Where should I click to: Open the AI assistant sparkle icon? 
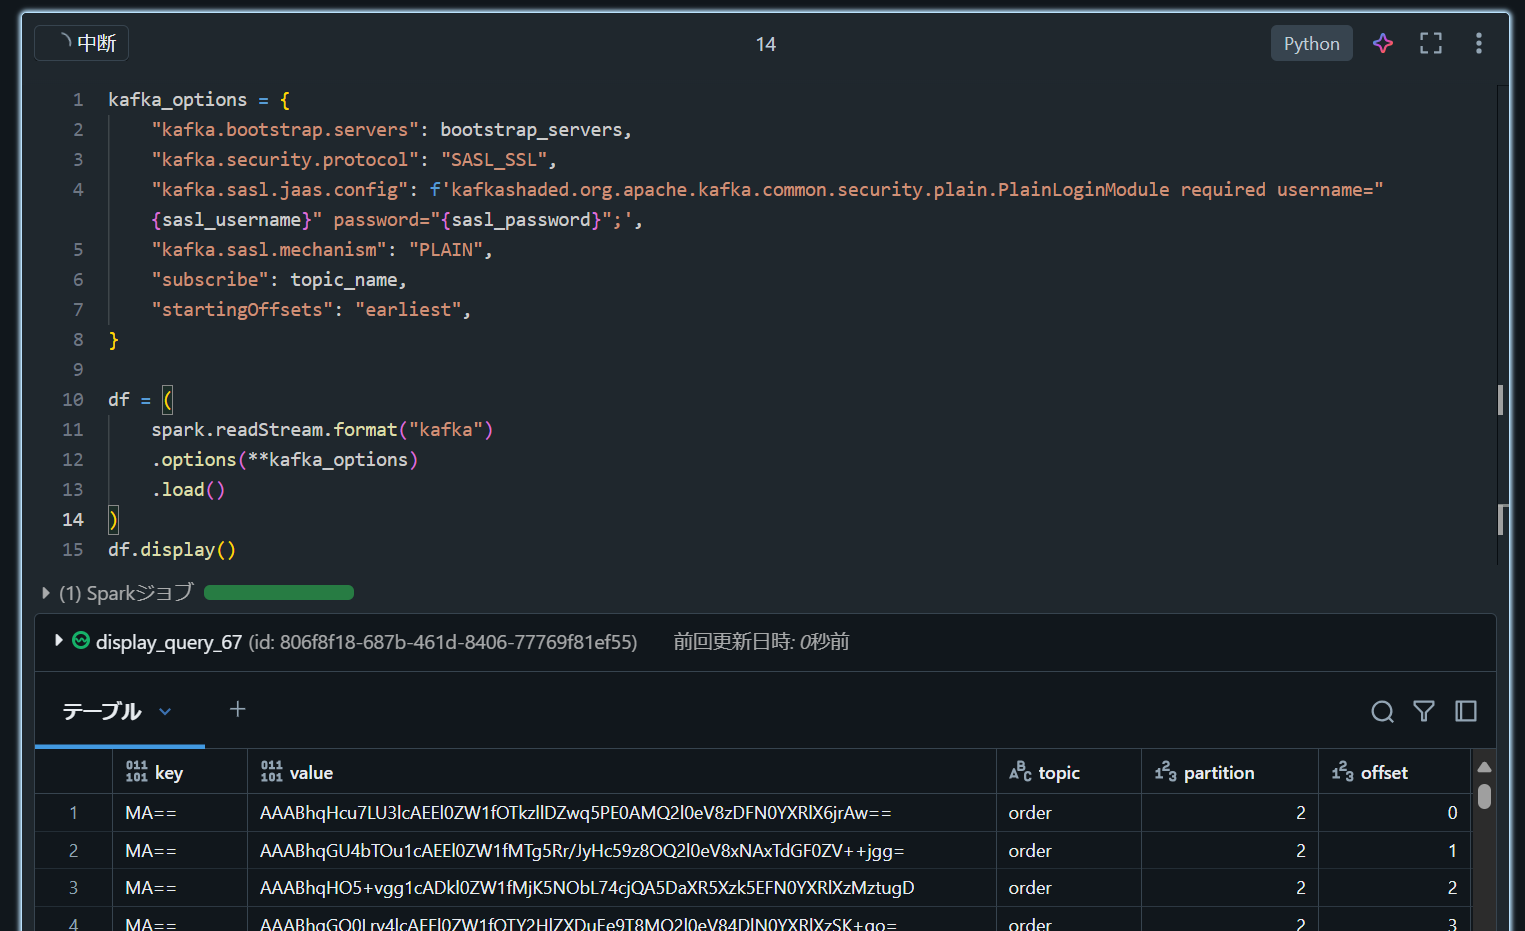click(x=1383, y=43)
